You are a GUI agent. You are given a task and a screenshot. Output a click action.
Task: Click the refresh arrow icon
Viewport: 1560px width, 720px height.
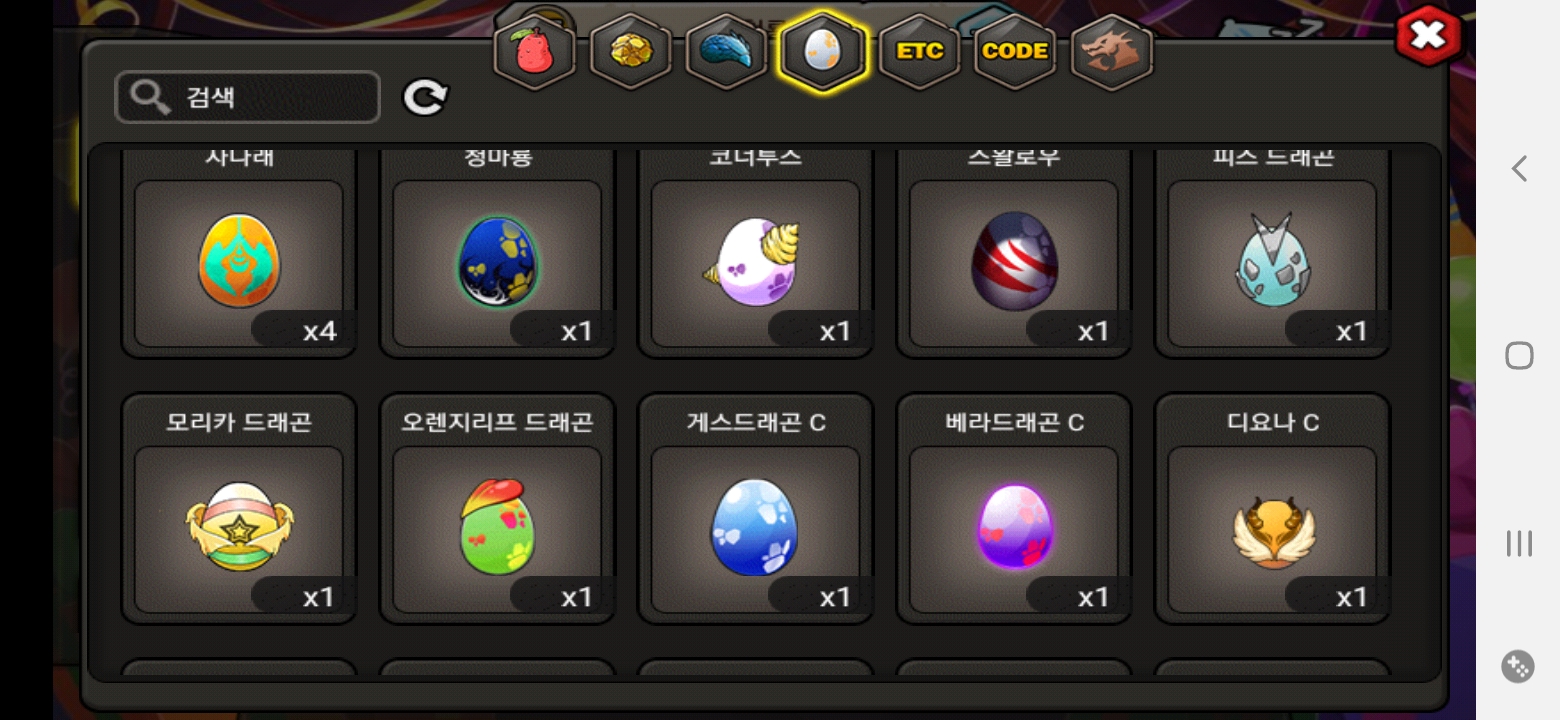click(425, 98)
